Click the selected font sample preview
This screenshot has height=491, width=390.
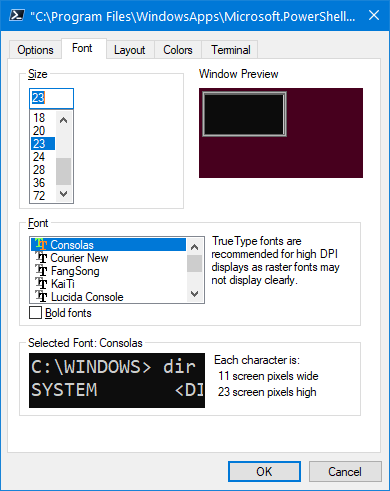pyautogui.click(x=117, y=380)
